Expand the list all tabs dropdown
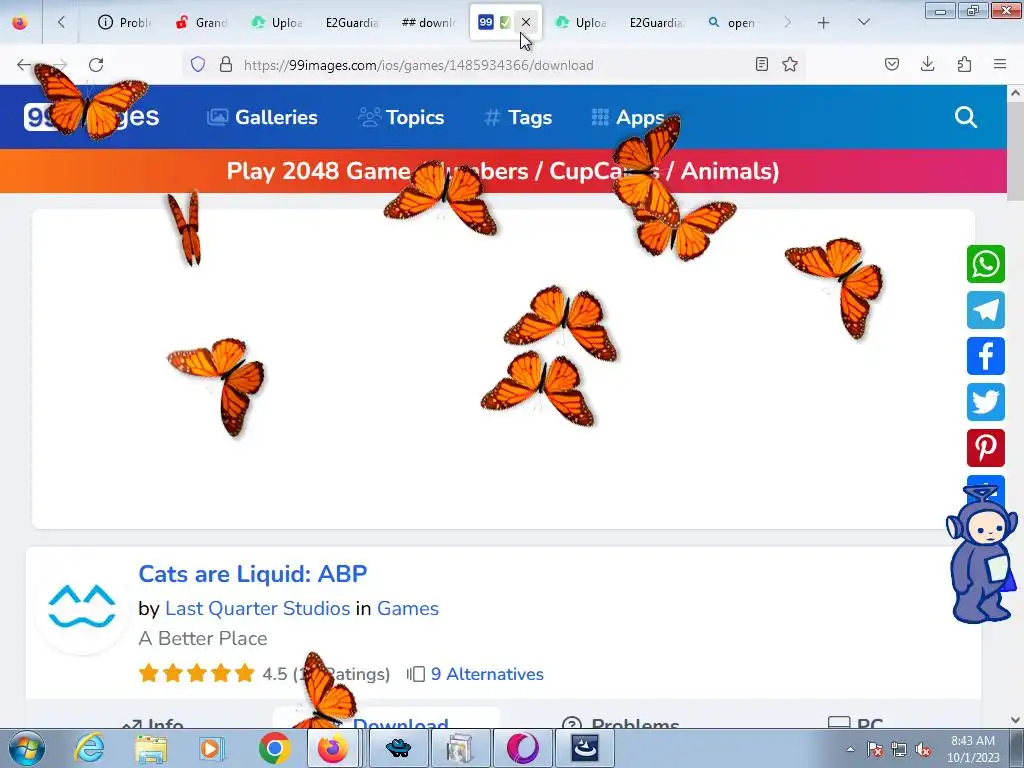Image resolution: width=1024 pixels, height=768 pixels. click(x=863, y=22)
